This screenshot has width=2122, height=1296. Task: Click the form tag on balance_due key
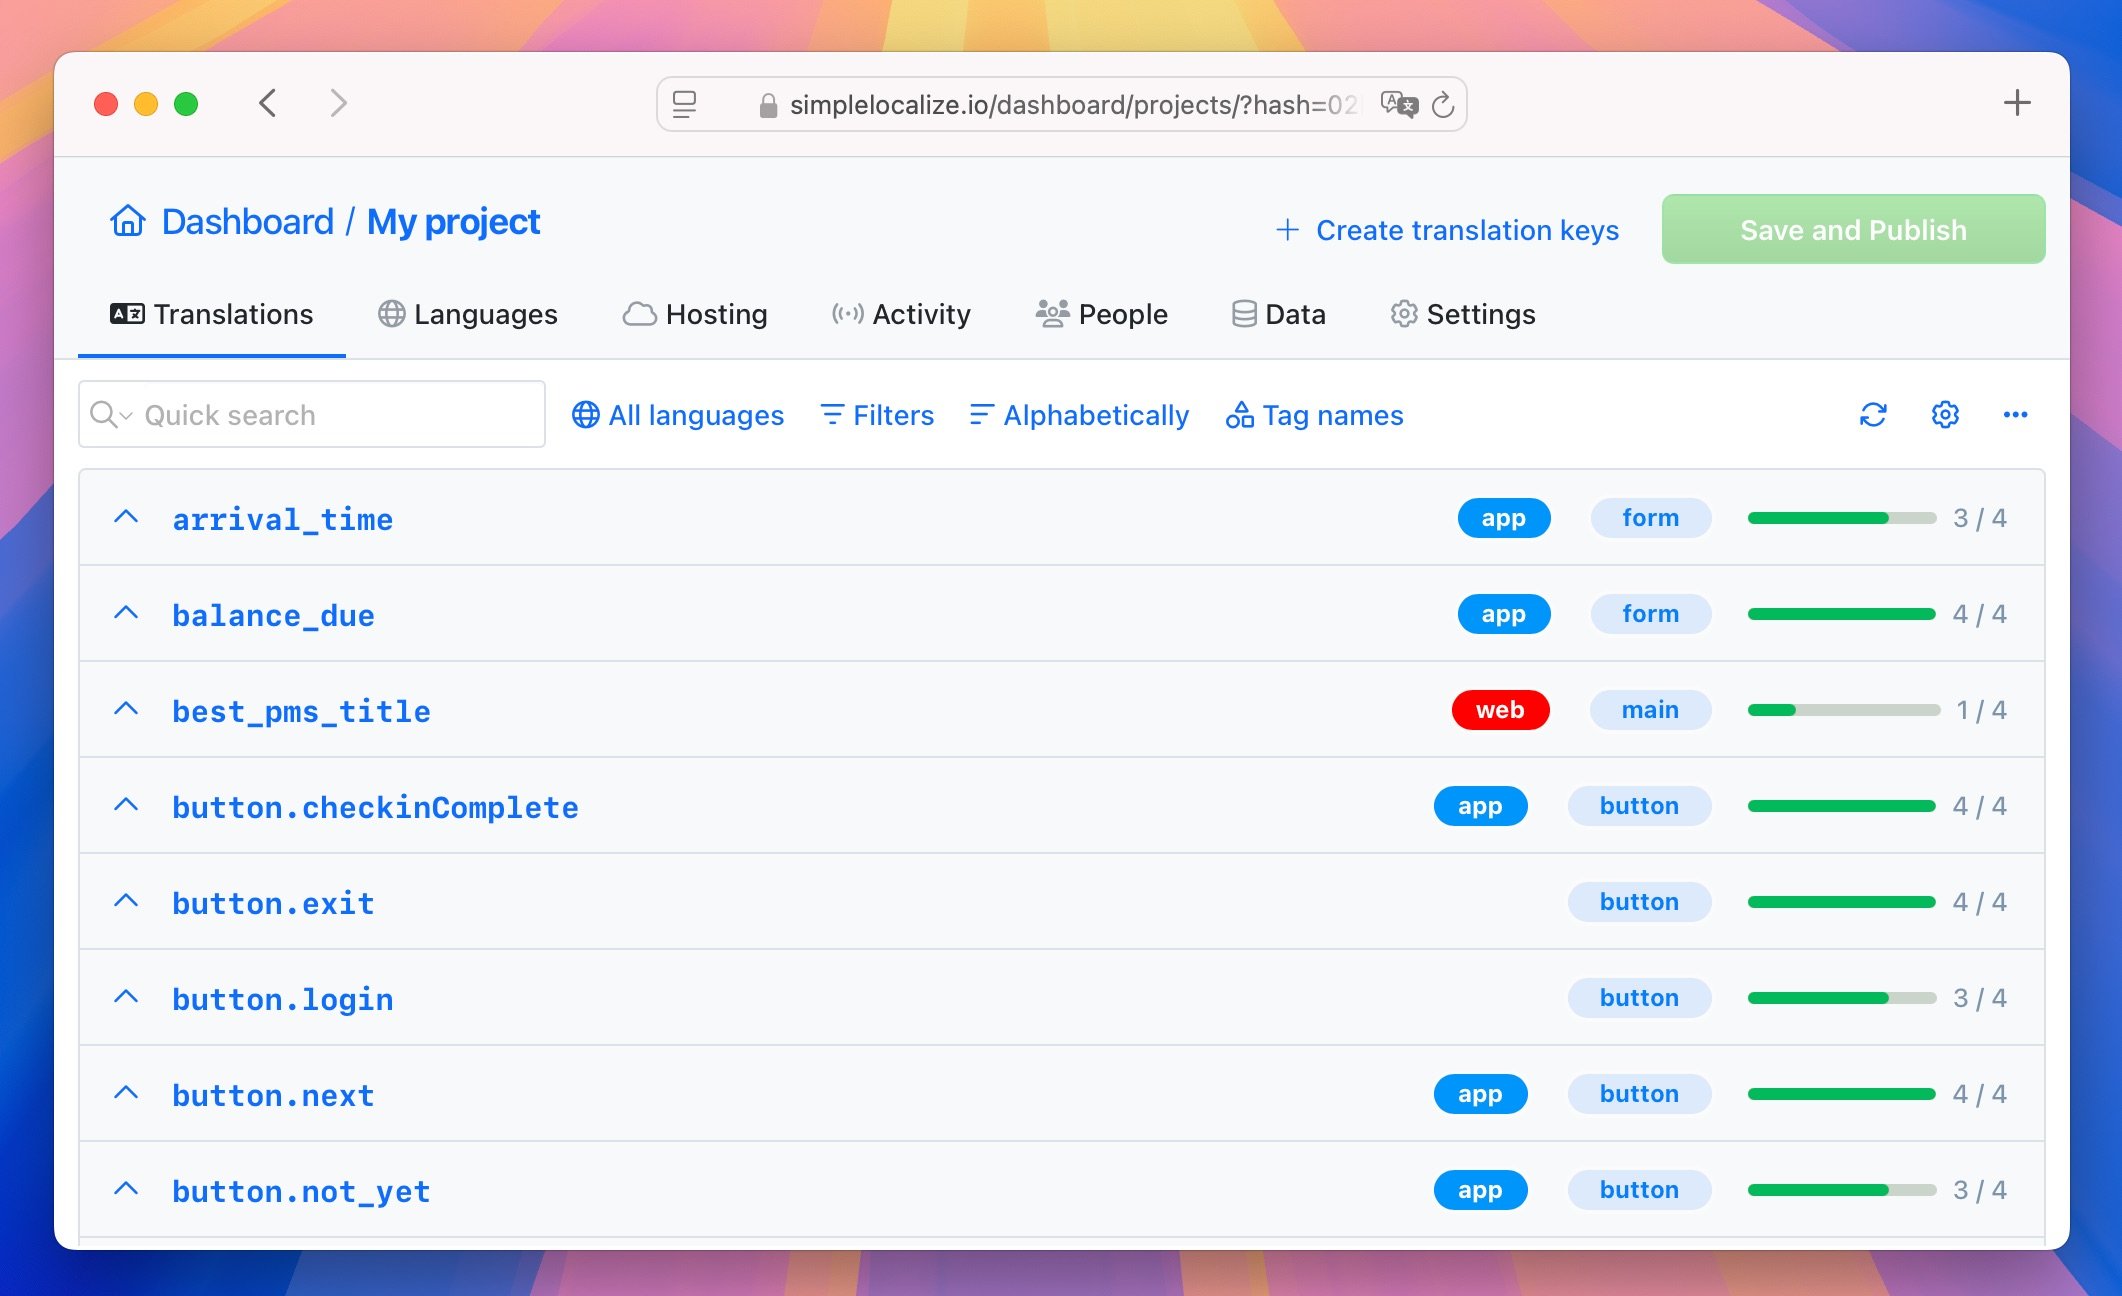(x=1651, y=612)
